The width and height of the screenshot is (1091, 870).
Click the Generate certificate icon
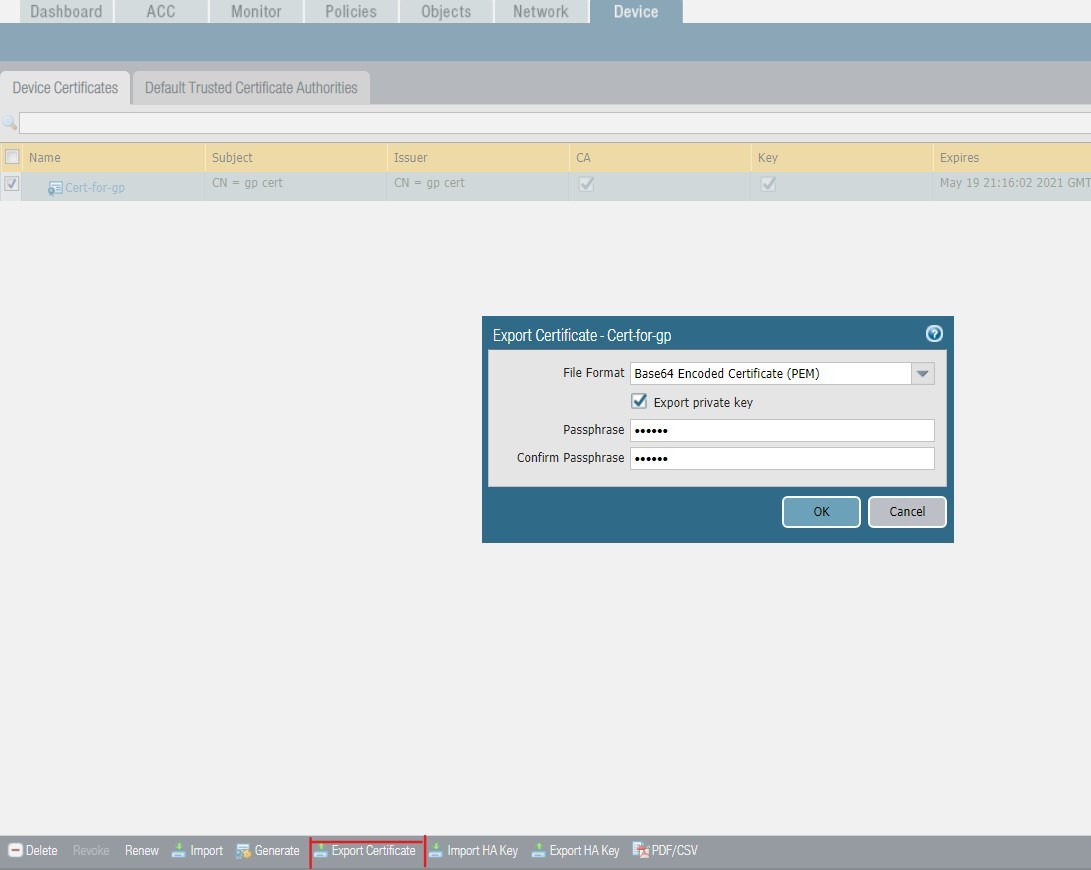coord(241,850)
